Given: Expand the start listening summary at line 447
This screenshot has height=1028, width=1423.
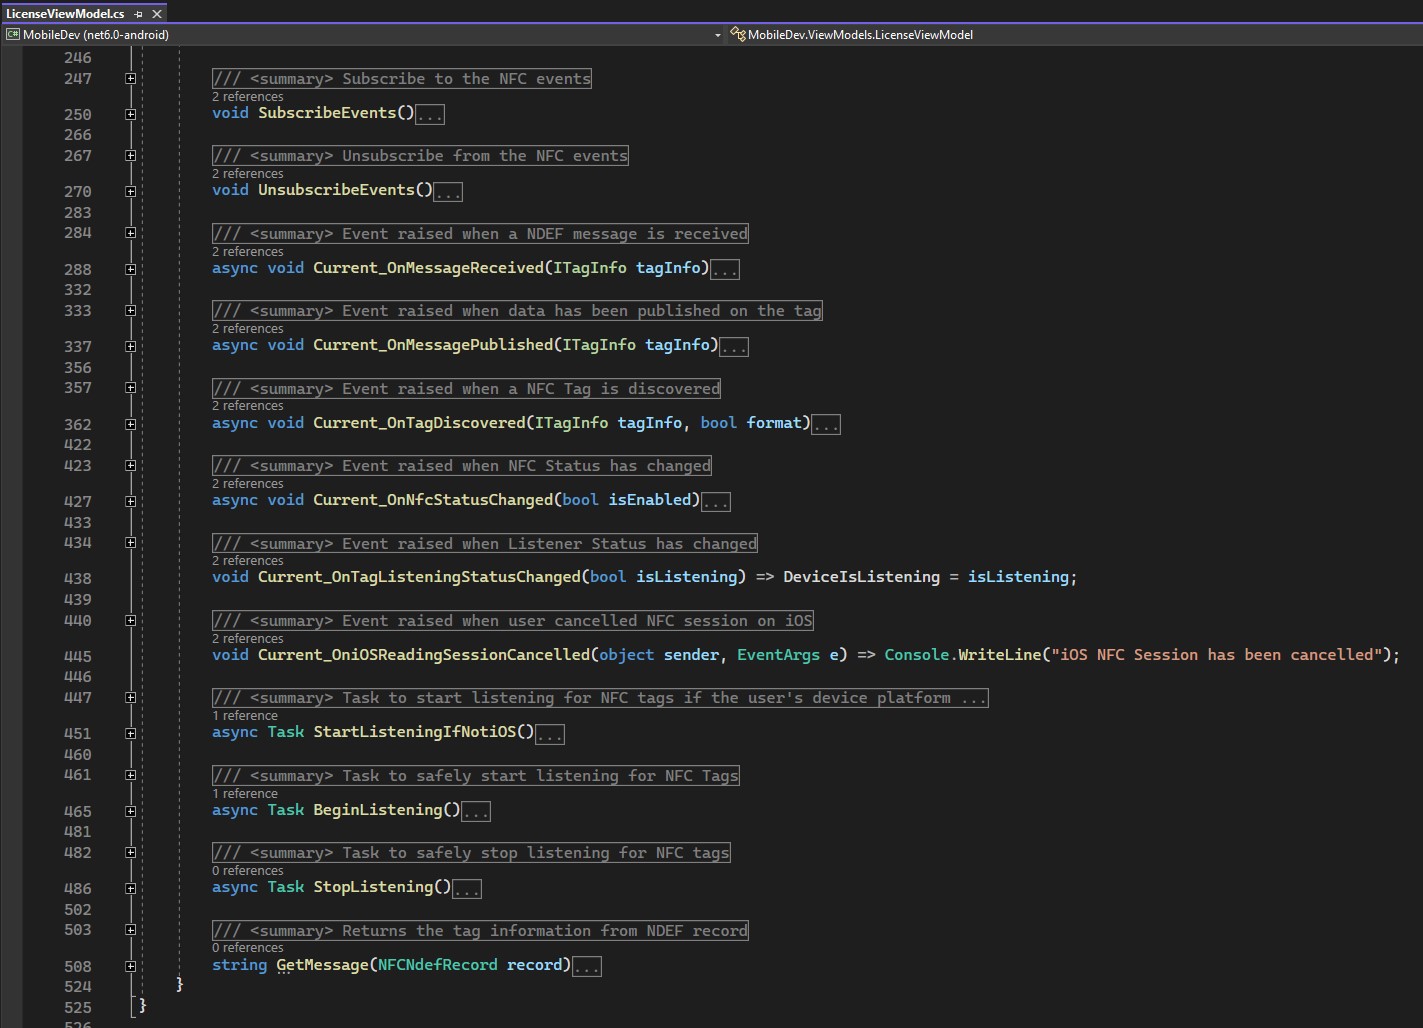Looking at the screenshot, I should click(x=130, y=697).
